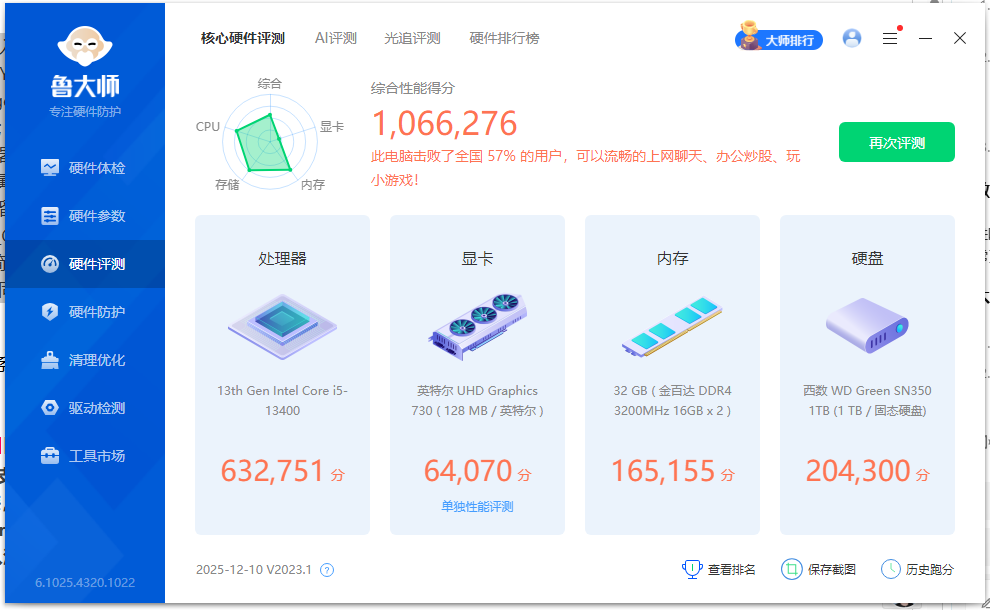Click the 查看排名 ranking trophy icon
The height and width of the screenshot is (610, 990).
691,568
